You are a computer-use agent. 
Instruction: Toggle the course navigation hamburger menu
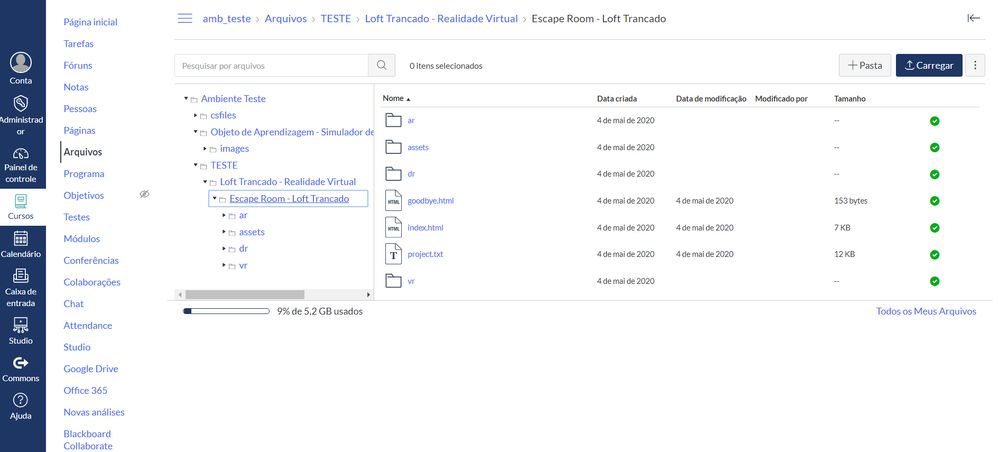coord(184,18)
